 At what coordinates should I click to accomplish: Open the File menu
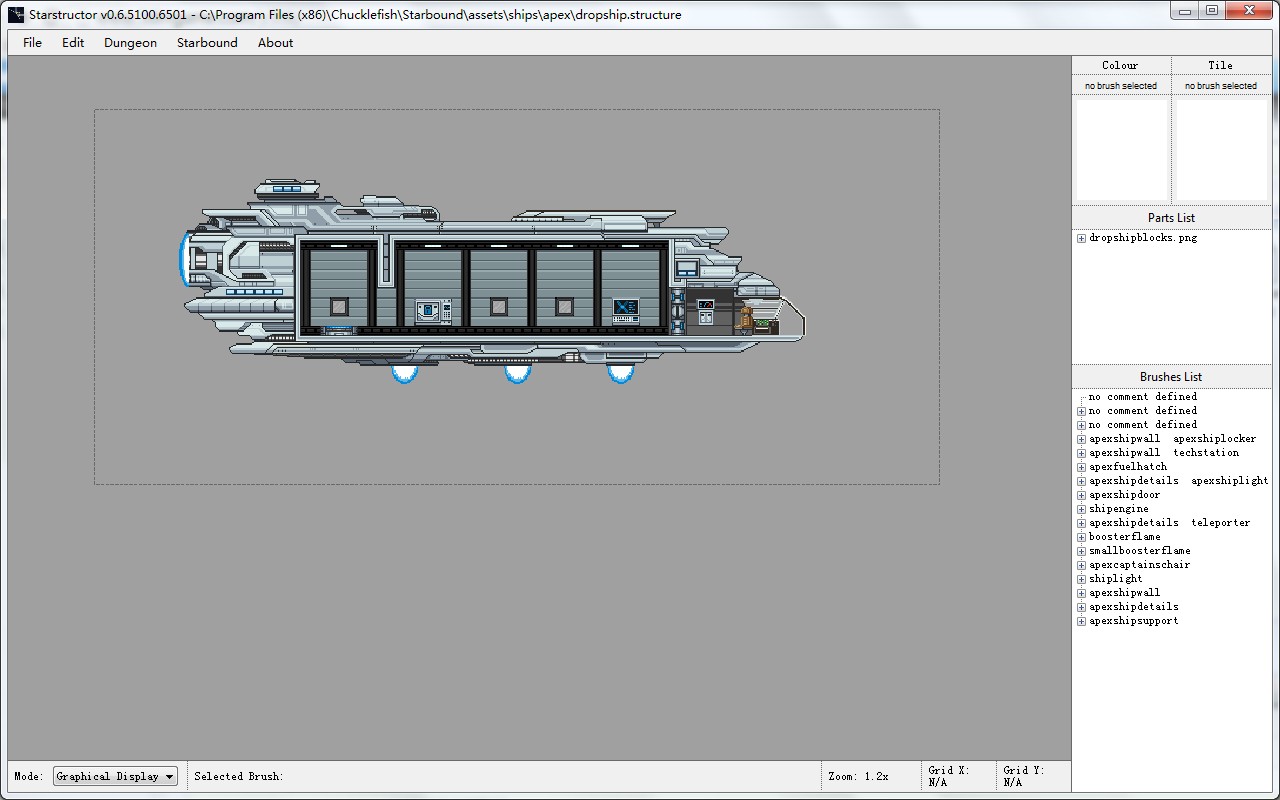pos(32,43)
